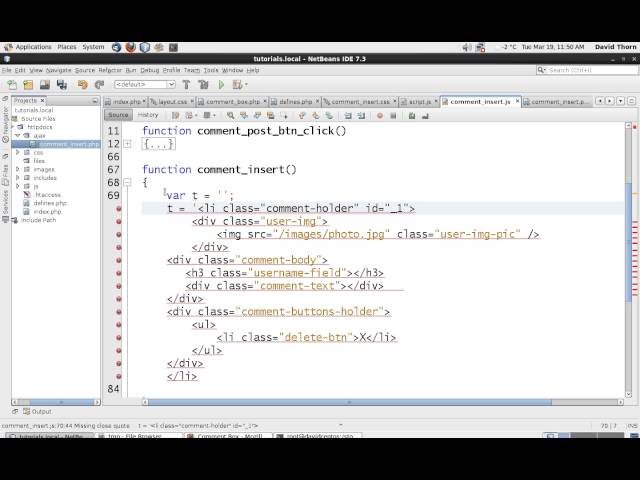Toggle the Navigator side panel tab
This screenshot has width=640, height=480.
click(5, 124)
